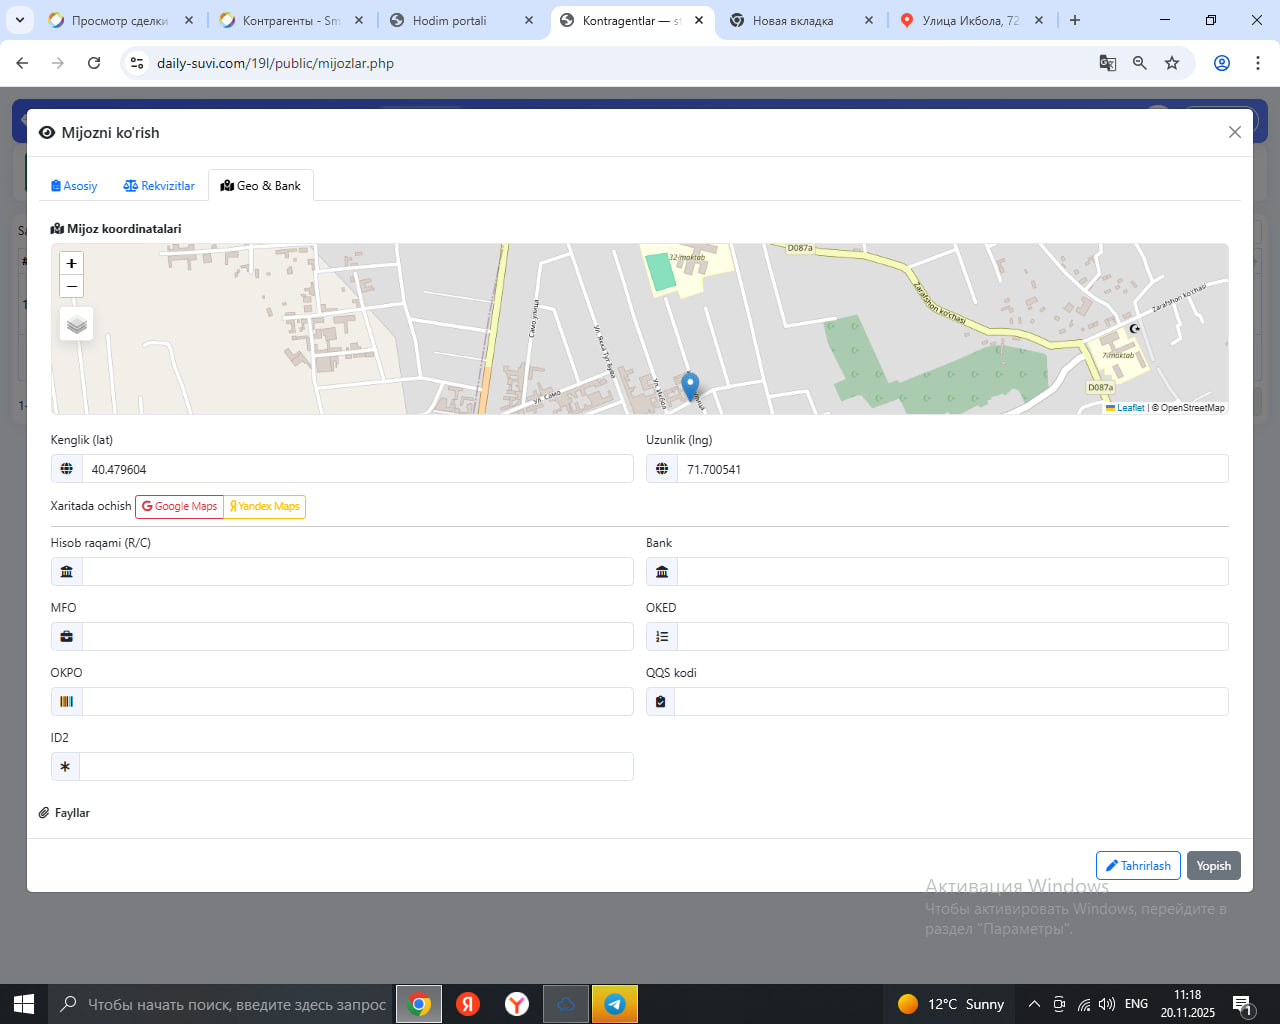Open location in Yandex Maps
1280x1024 pixels.
pyautogui.click(x=265, y=506)
